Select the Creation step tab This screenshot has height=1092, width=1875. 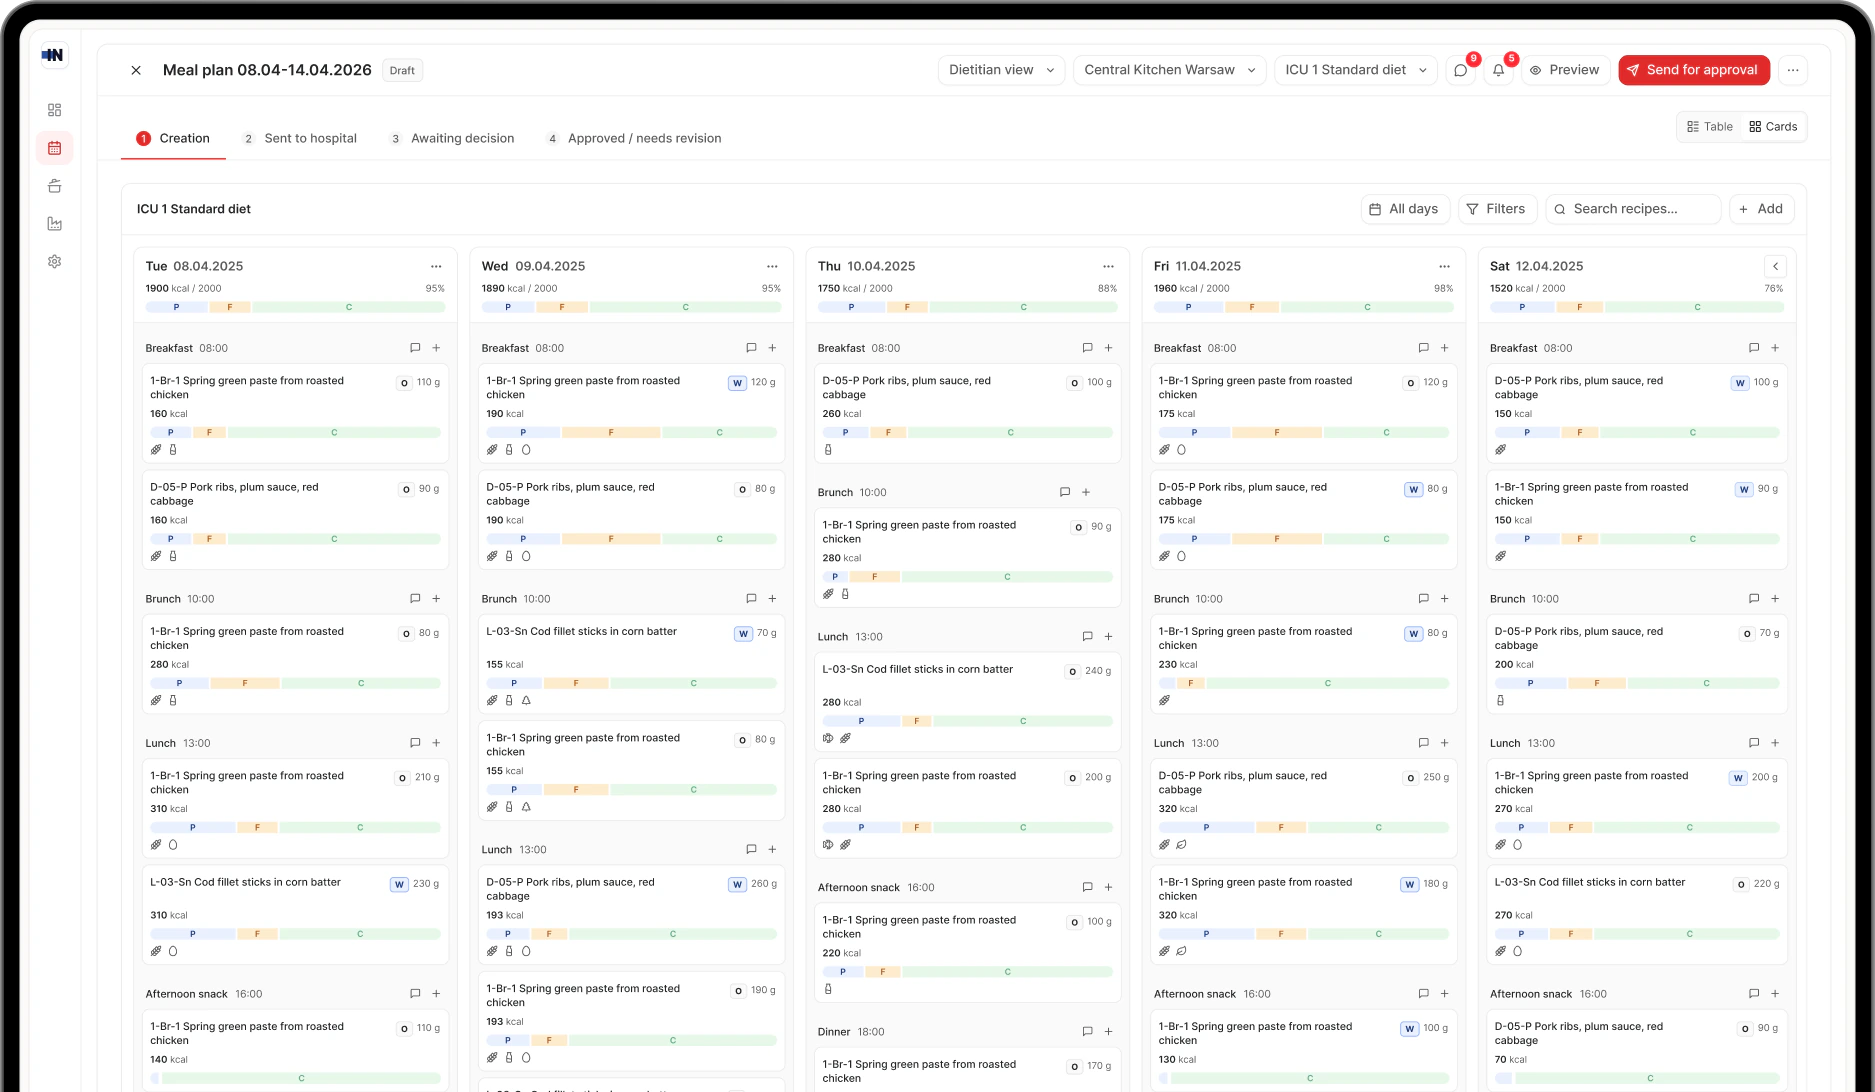[173, 138]
